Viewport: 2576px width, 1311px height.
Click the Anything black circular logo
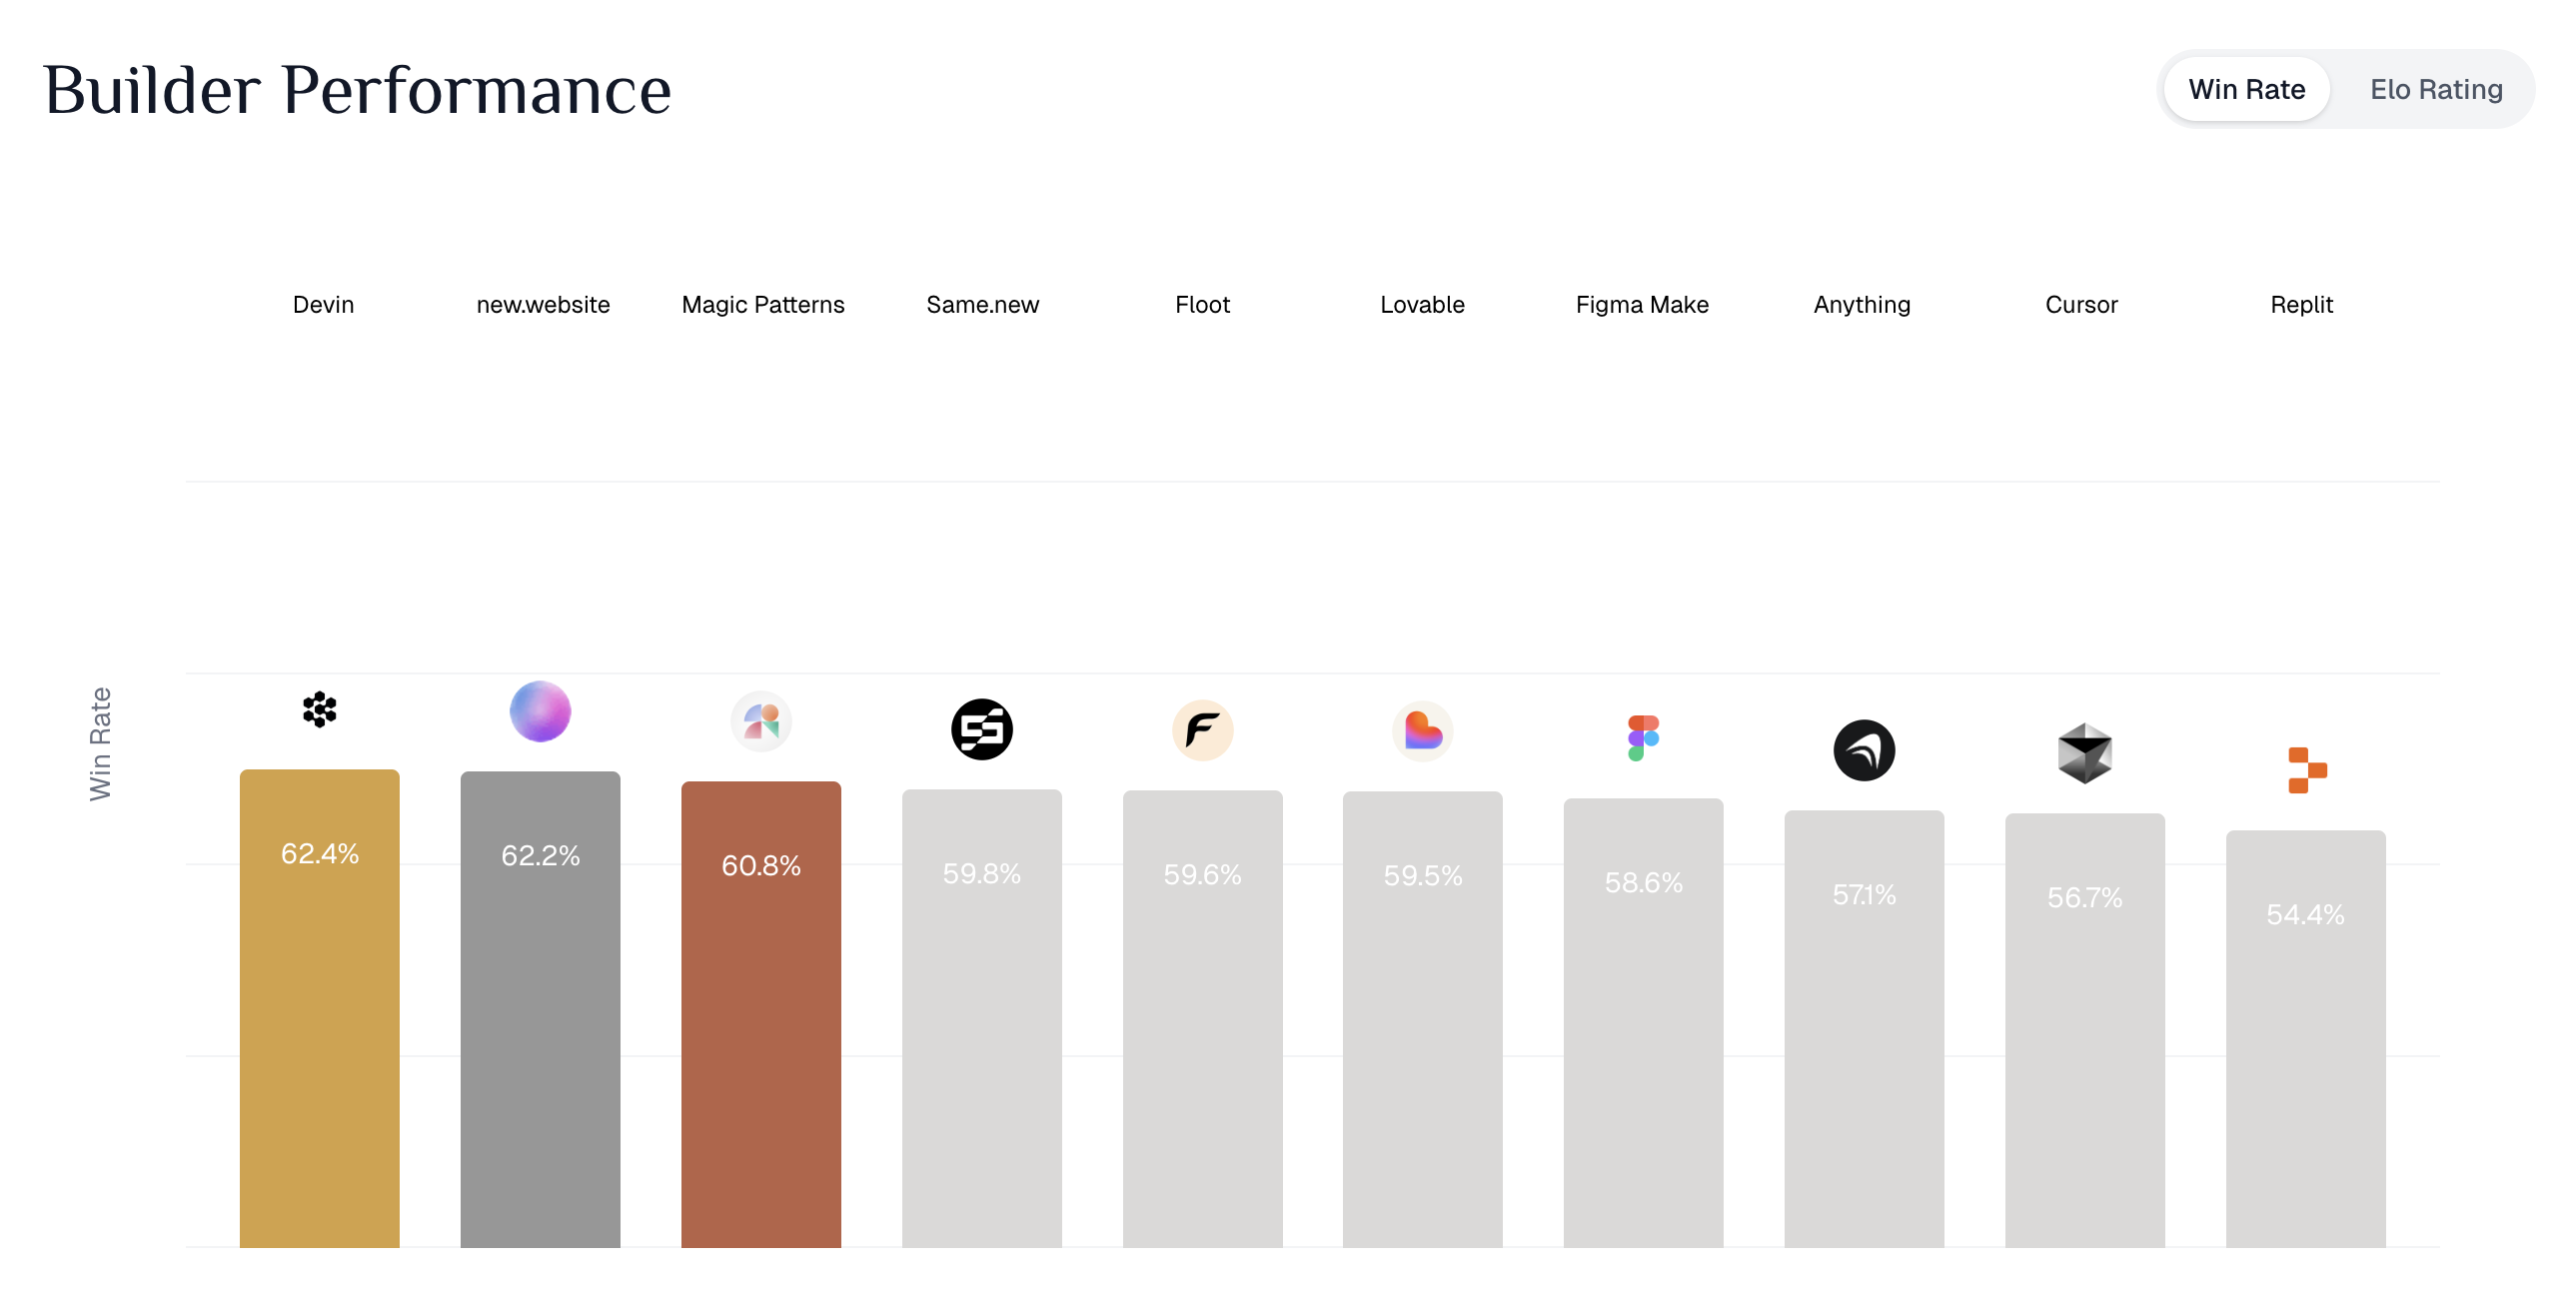click(x=1864, y=750)
